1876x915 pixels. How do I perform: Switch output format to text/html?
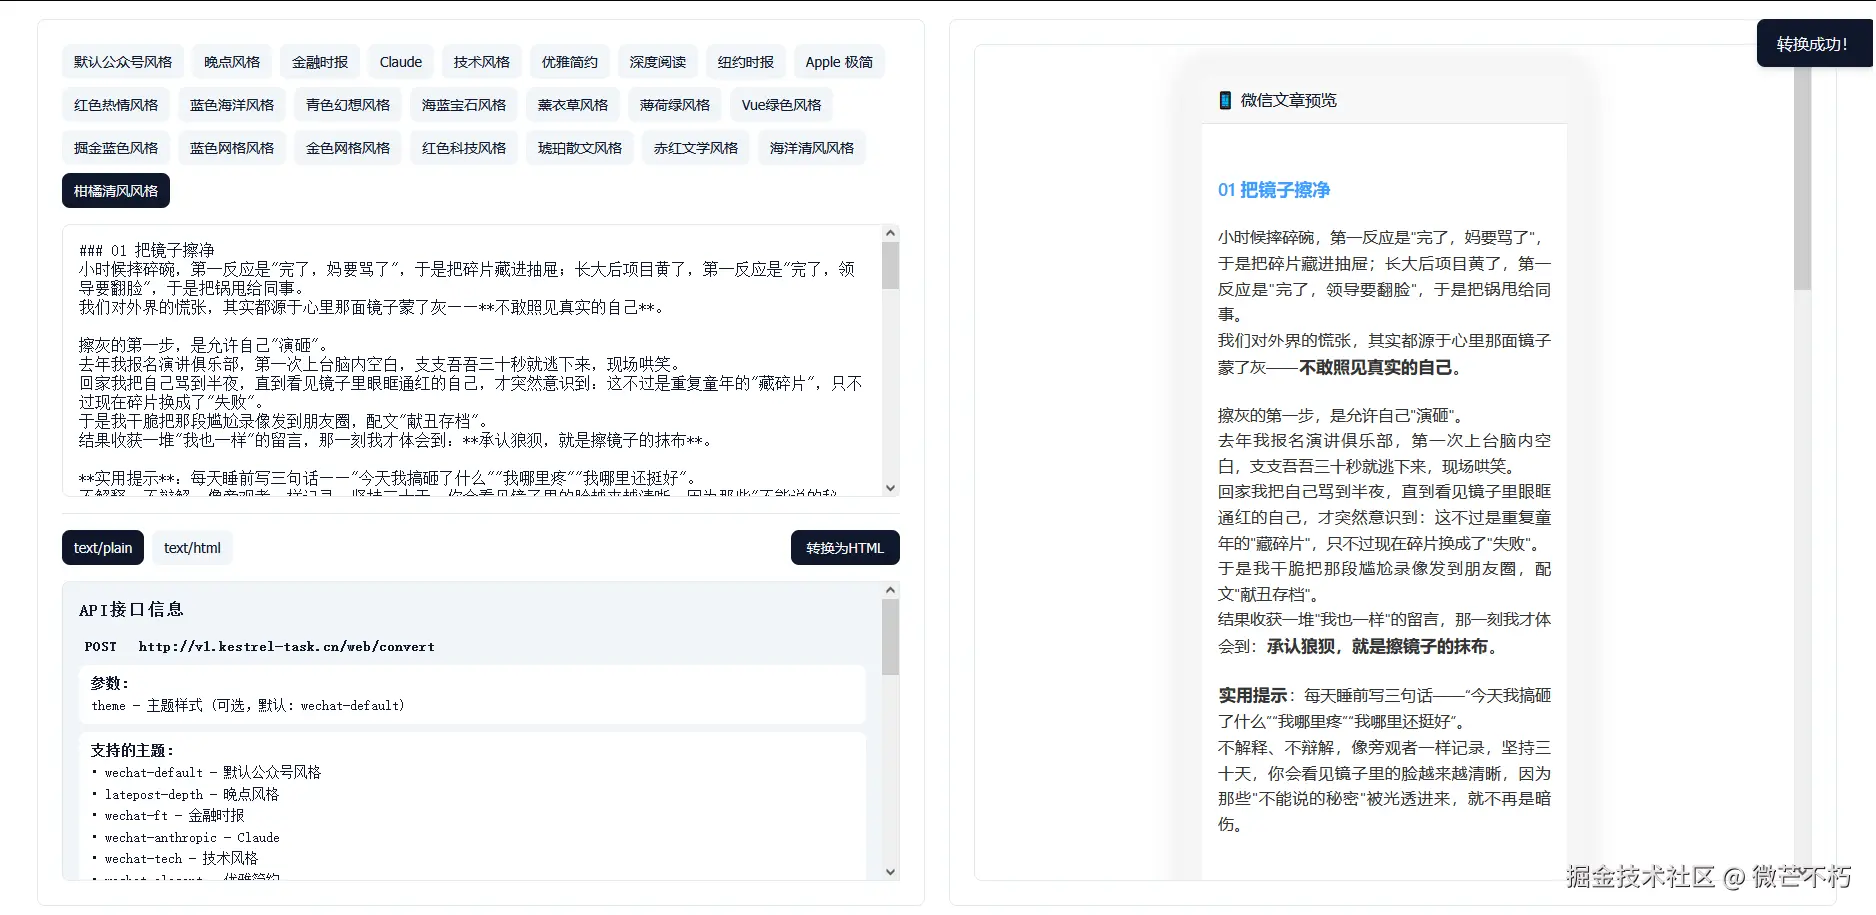(x=192, y=548)
